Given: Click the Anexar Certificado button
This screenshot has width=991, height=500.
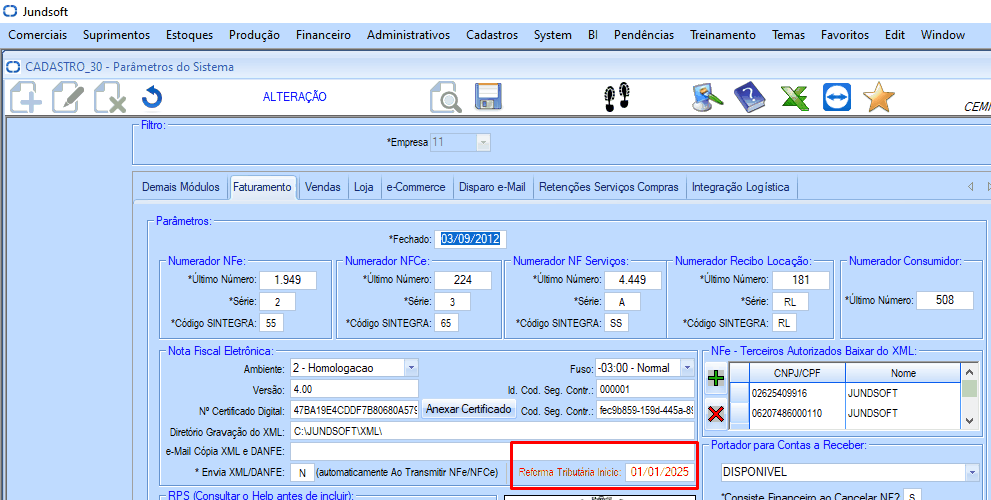Looking at the screenshot, I should pos(469,410).
